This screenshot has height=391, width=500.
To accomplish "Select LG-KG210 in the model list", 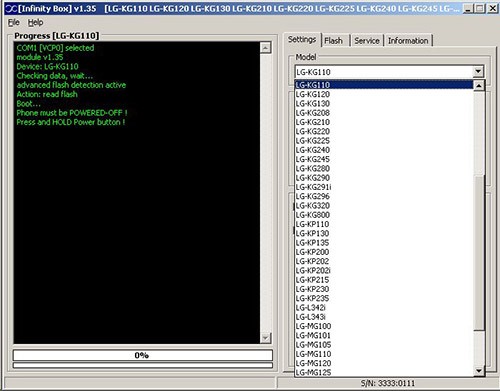I will click(384, 122).
